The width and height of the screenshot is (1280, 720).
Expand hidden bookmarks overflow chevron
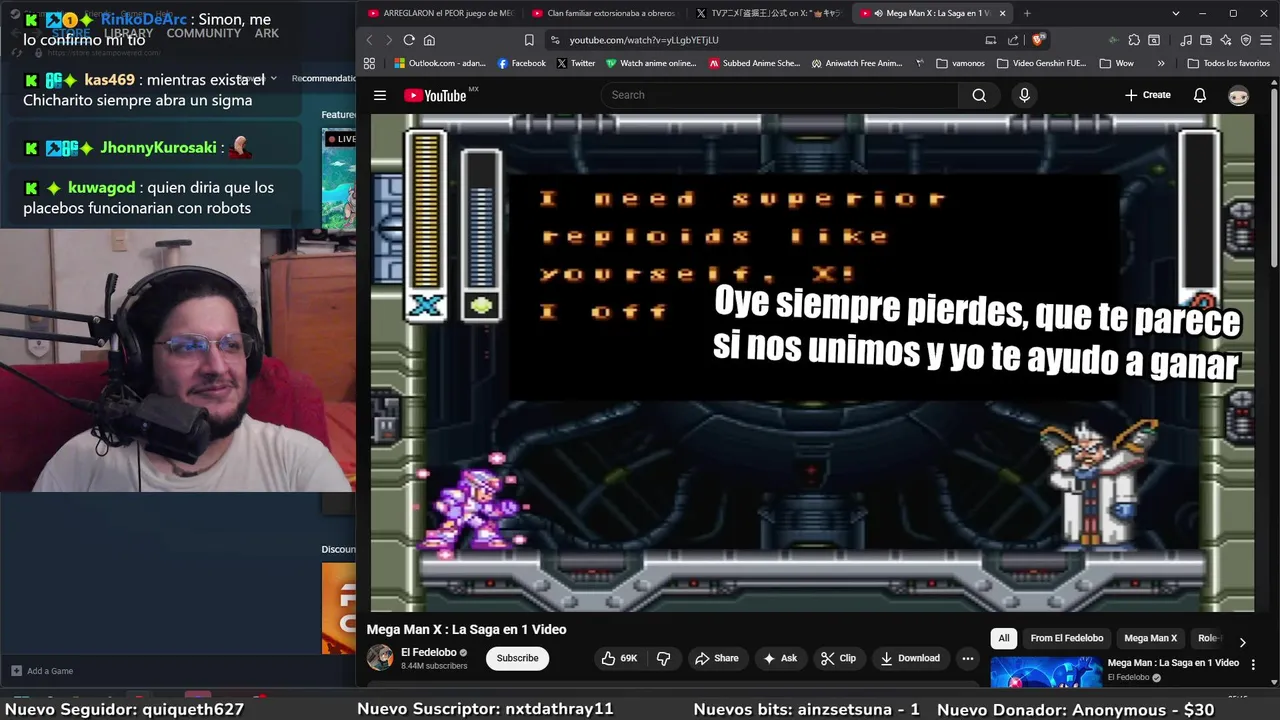coord(1161,63)
